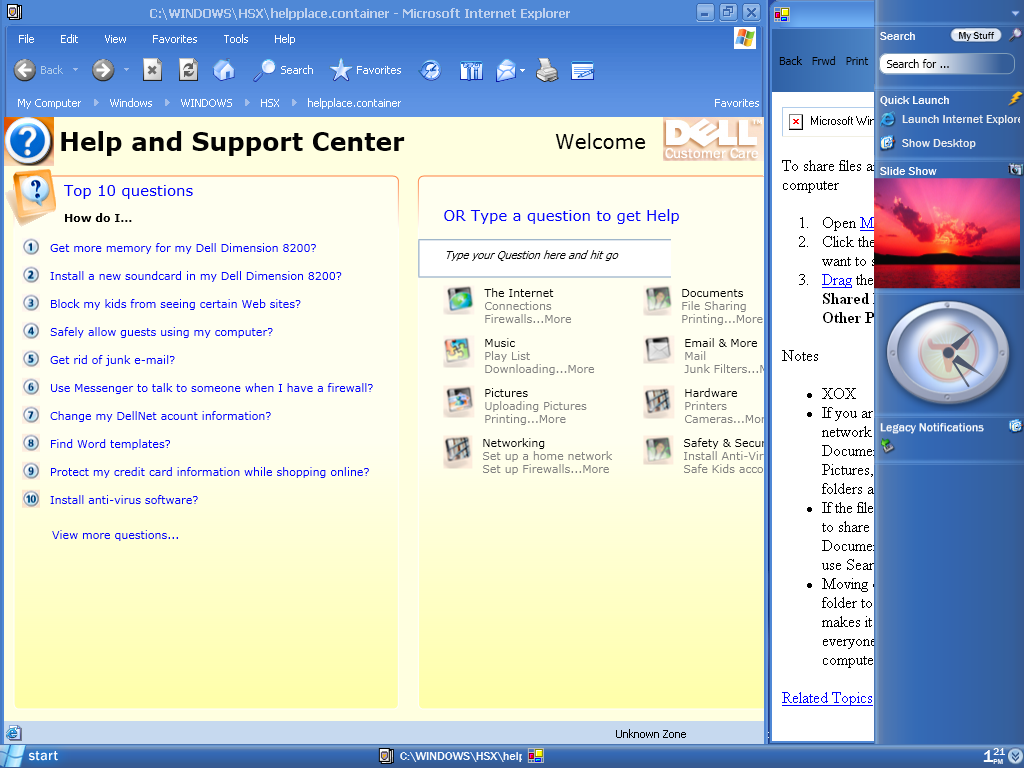Click the Forward arrow icon in toolbar
1024x768 pixels.
103,70
